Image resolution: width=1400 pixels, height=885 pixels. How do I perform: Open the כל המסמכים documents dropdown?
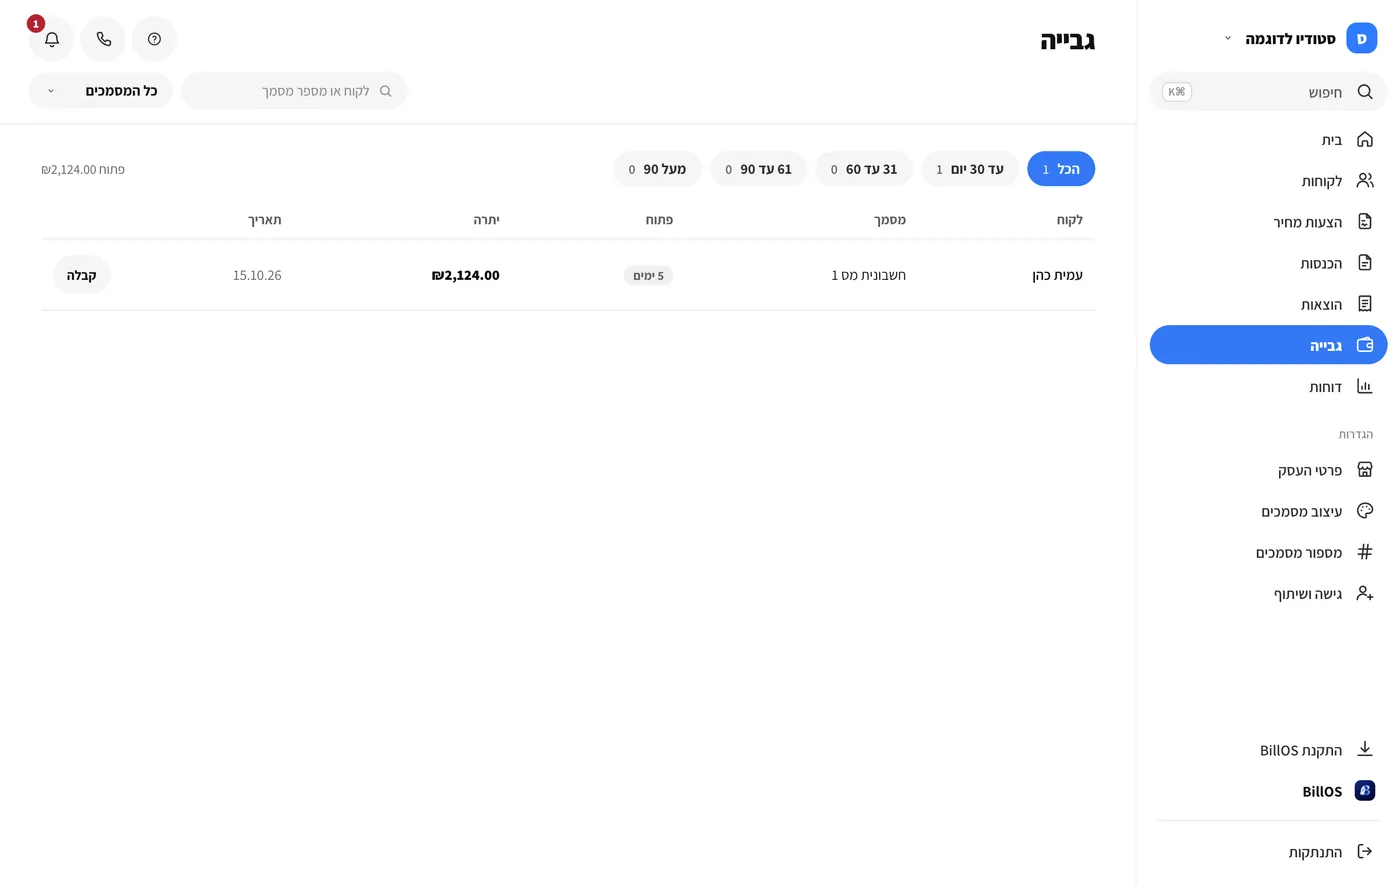[101, 91]
